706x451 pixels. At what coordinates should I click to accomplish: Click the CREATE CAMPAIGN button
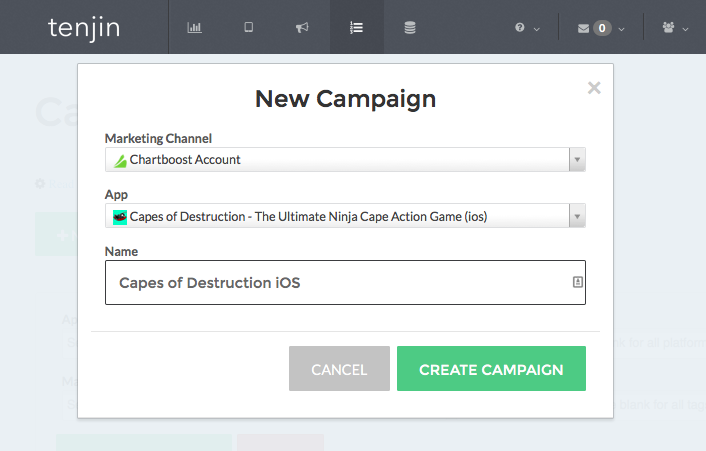[491, 369]
